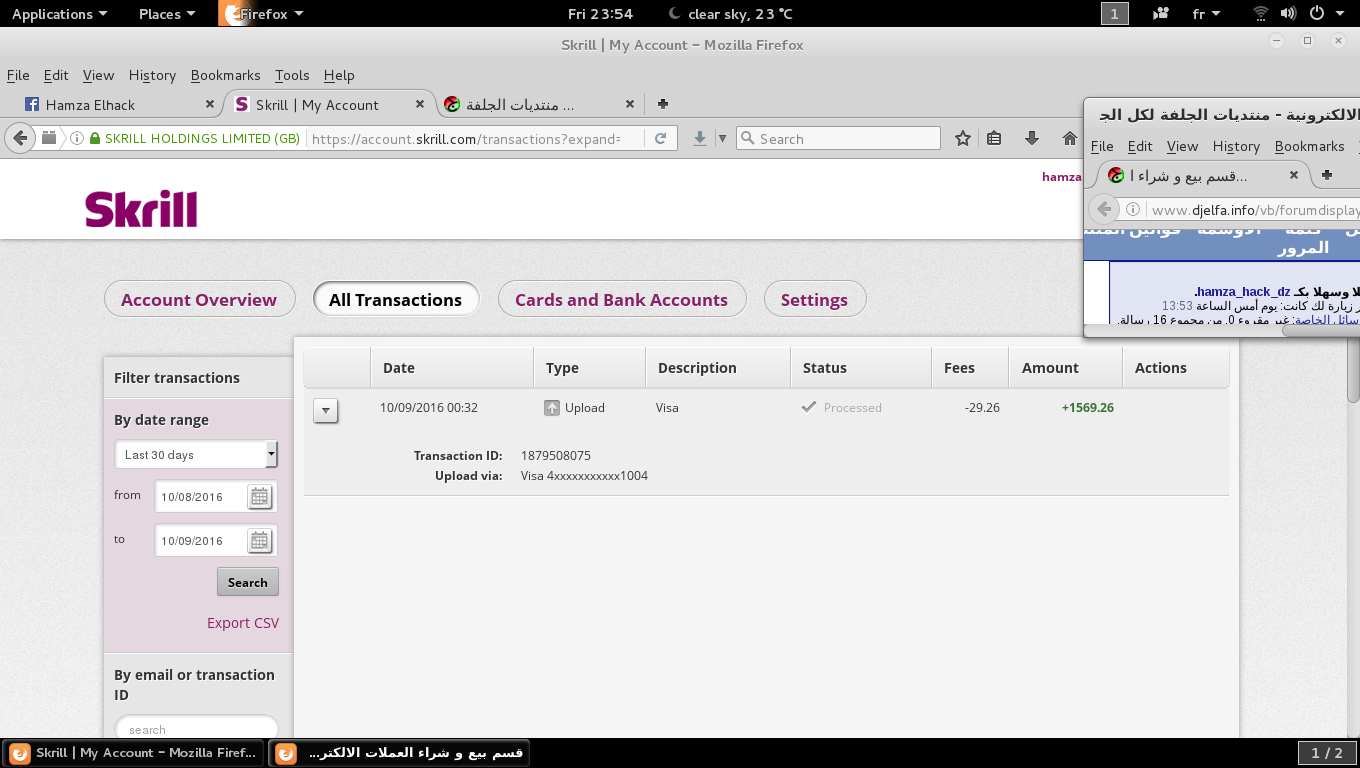The height and width of the screenshot is (768, 1360).
Task: Click the search magnifier icon in search bar
Action: pyautogui.click(x=746, y=138)
